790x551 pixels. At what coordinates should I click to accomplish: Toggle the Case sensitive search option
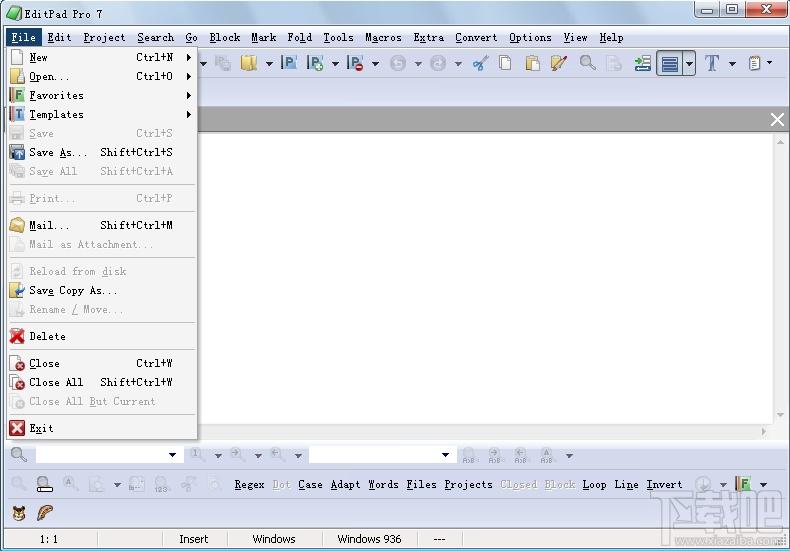pyautogui.click(x=310, y=485)
